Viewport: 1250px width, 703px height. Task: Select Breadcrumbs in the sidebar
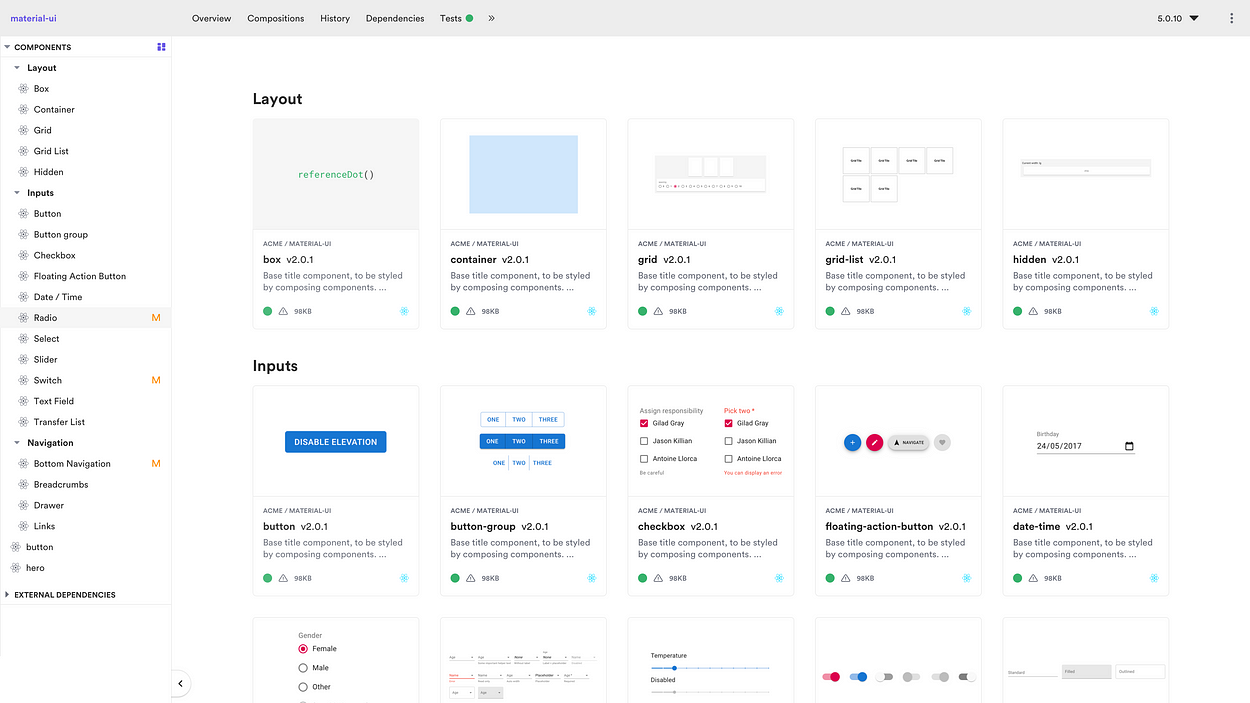(x=61, y=485)
